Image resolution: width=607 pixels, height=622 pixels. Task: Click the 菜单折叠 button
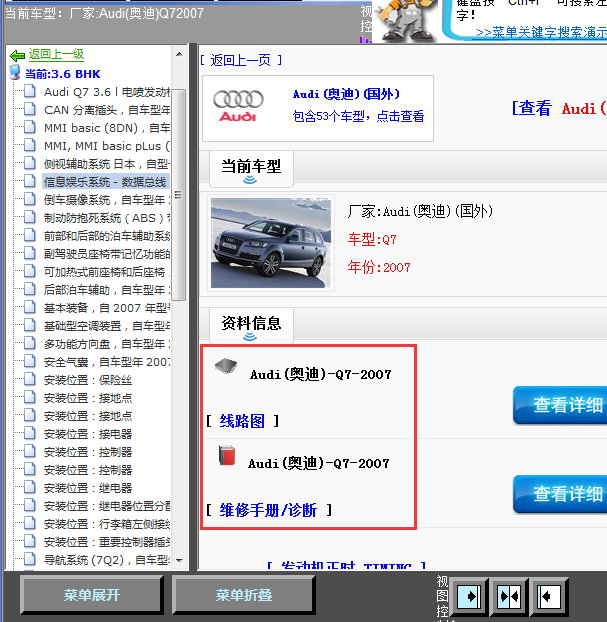click(244, 595)
